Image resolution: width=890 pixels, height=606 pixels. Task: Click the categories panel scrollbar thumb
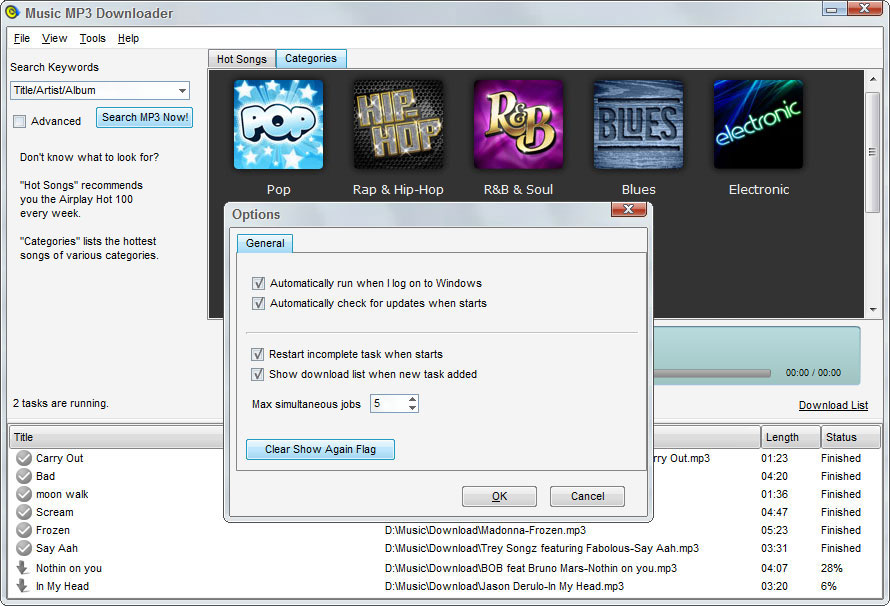[x=872, y=152]
